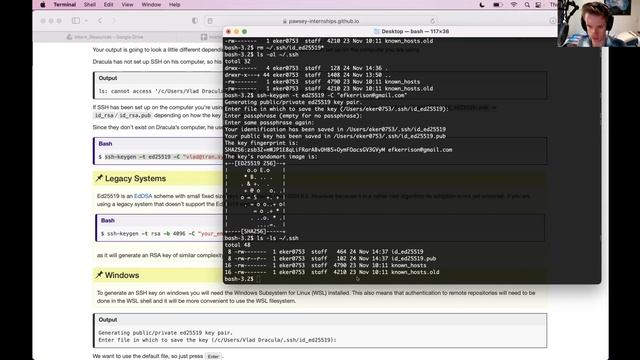The height and width of the screenshot is (360, 640).
Task: Click the id_ed25519.pub file entry in terminal
Action: [x=413, y=258]
